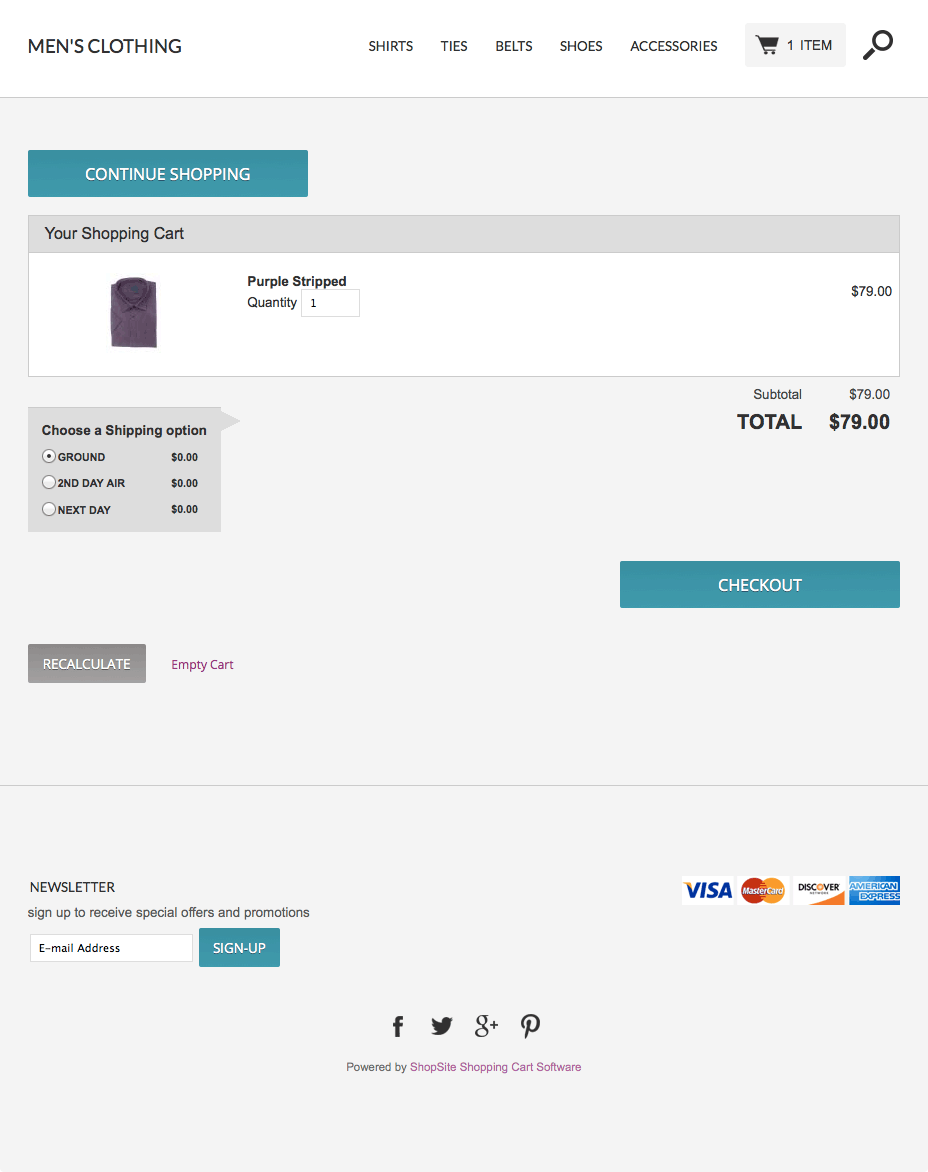Go to Accessories in navigation
Image resolution: width=928 pixels, height=1172 pixels.
click(673, 46)
